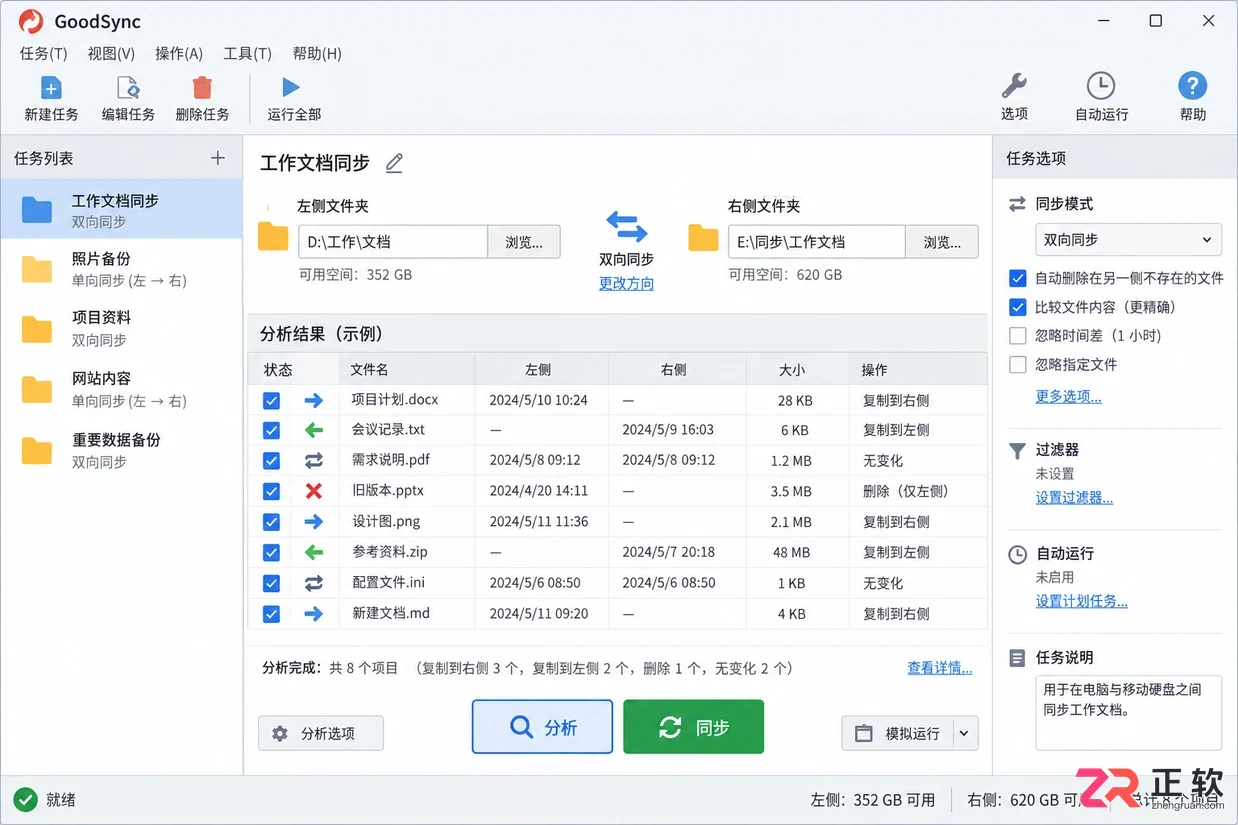Open the 更多选项... link
1238x825 pixels.
click(1068, 396)
